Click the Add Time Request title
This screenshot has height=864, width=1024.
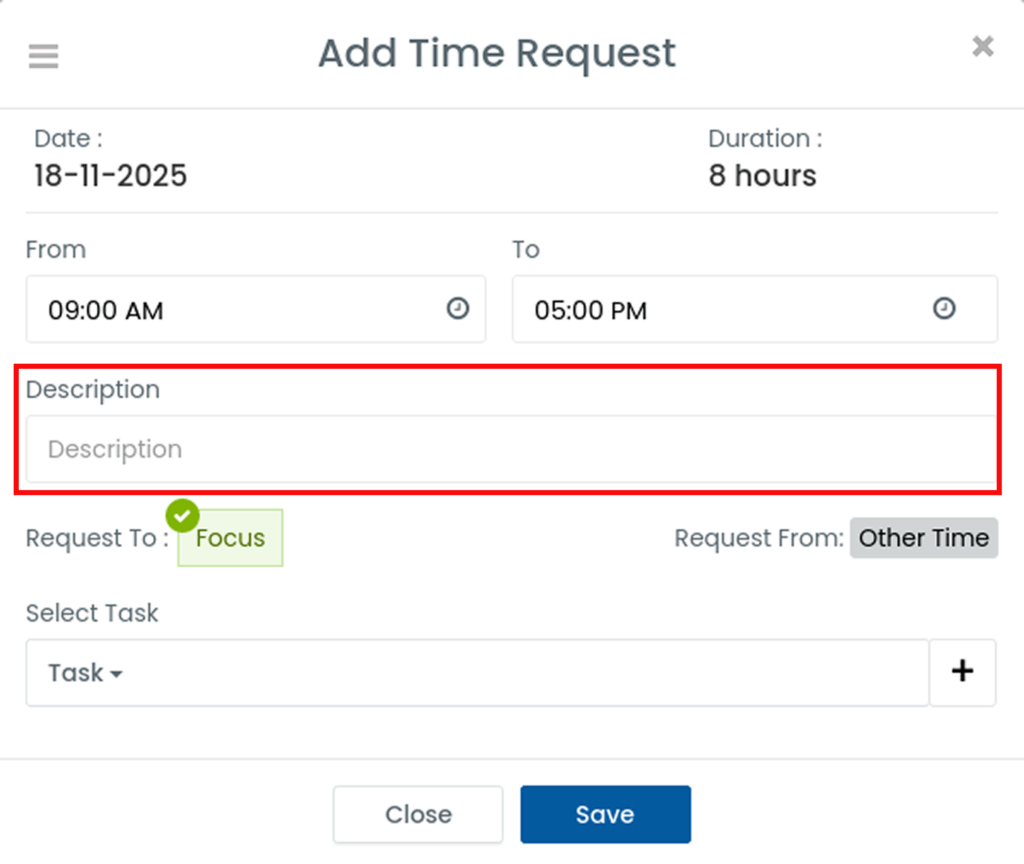tap(497, 53)
